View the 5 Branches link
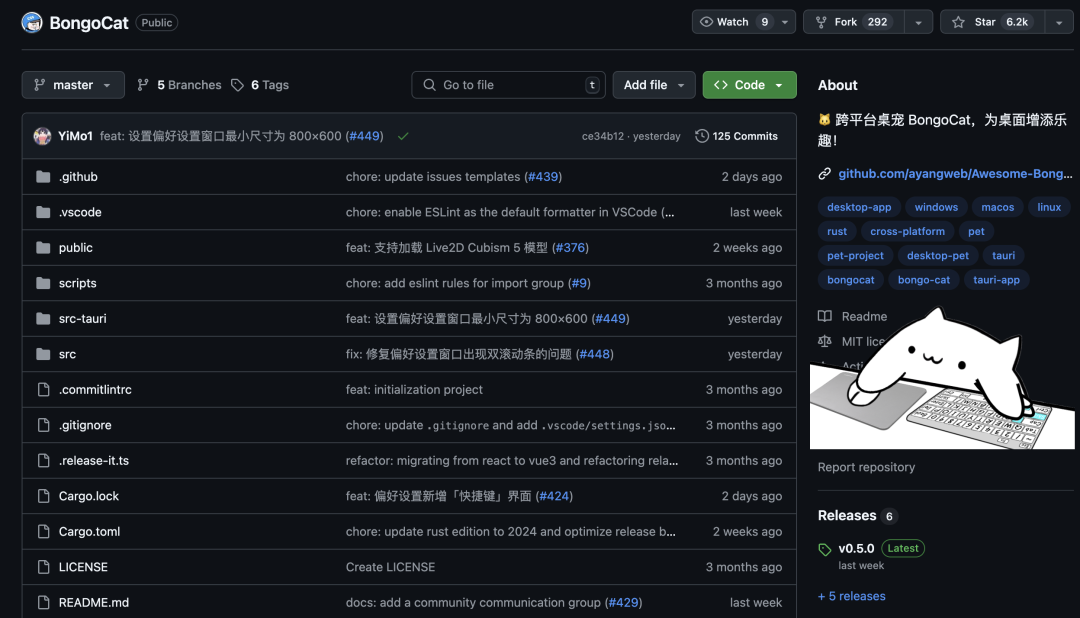The height and width of the screenshot is (618, 1080). (x=179, y=85)
